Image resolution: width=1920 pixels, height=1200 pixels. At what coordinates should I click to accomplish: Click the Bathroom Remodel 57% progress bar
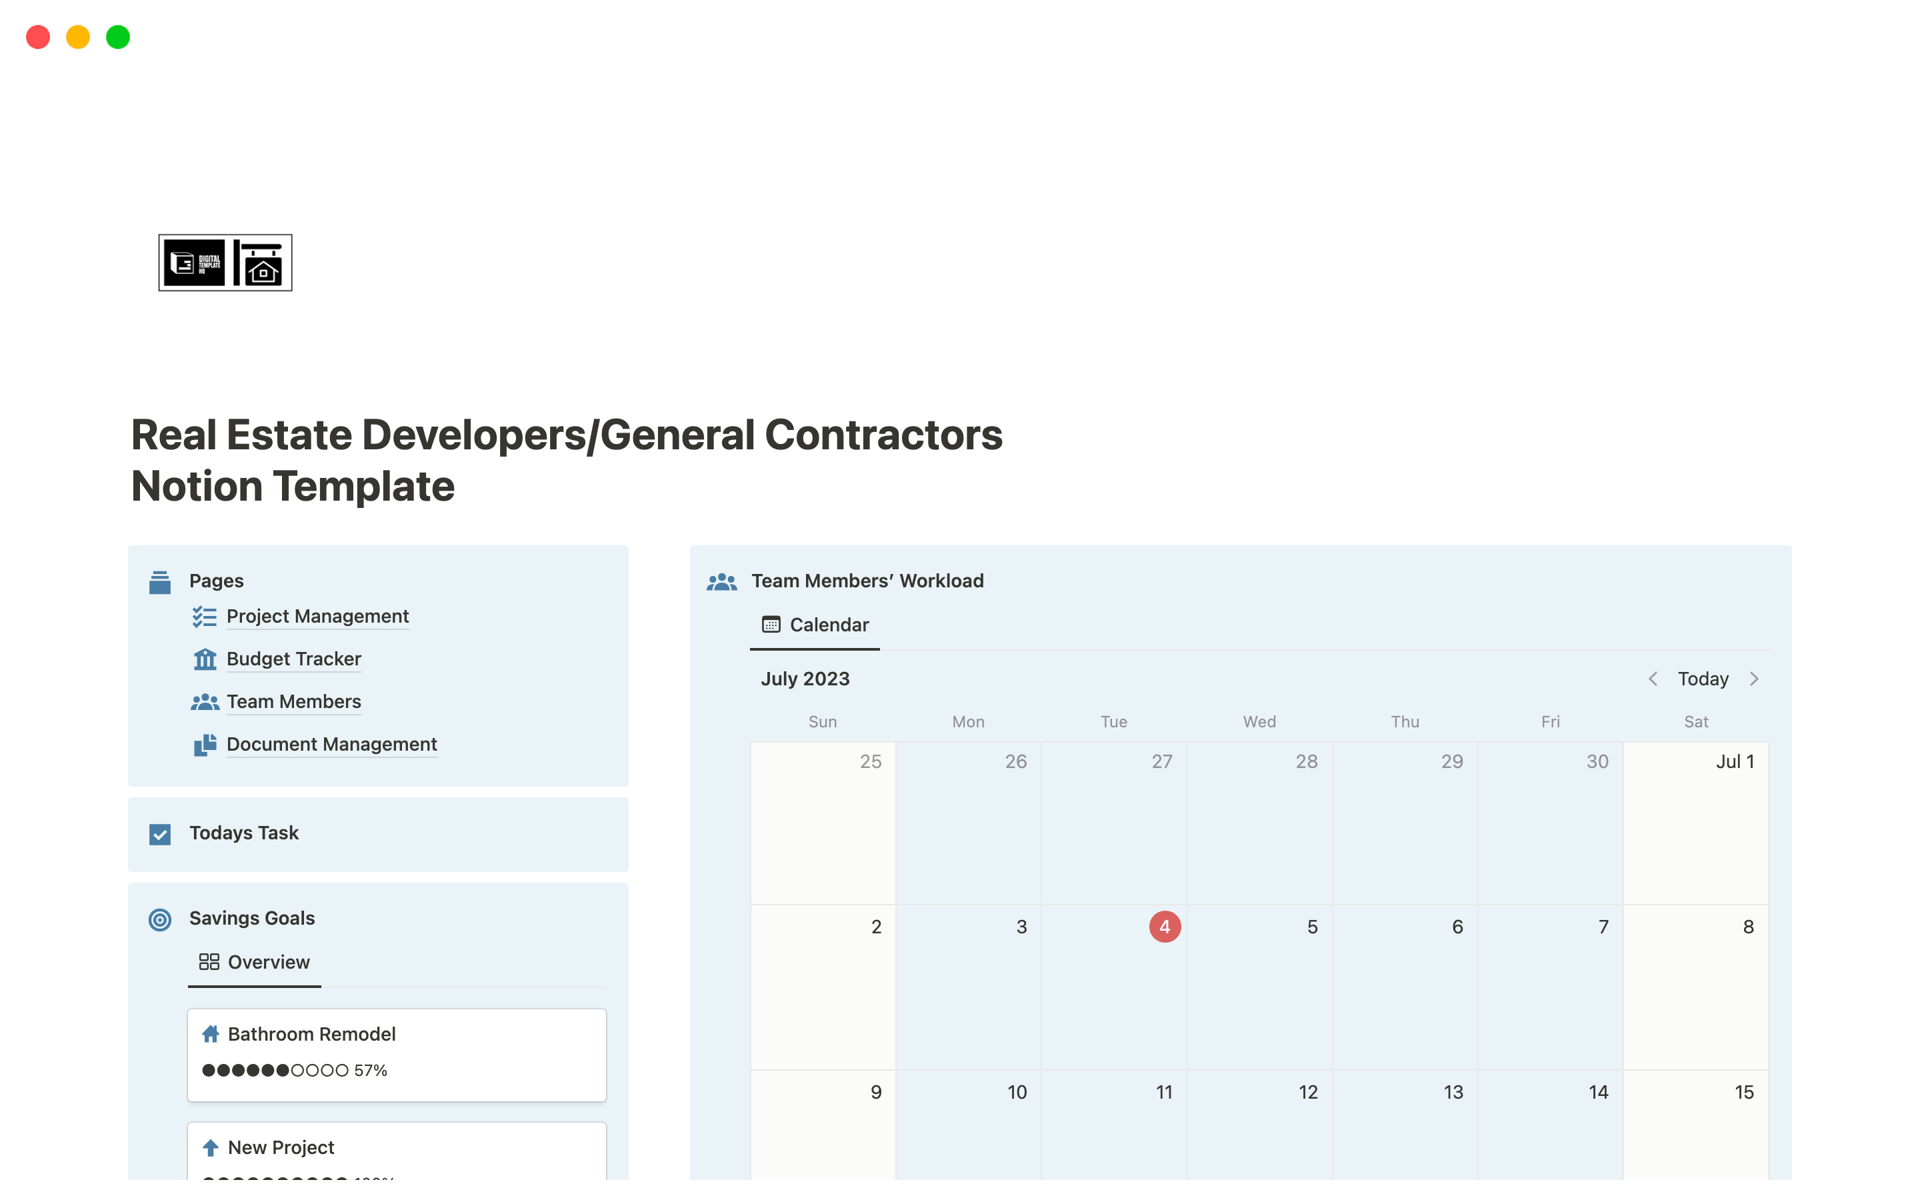point(294,1070)
